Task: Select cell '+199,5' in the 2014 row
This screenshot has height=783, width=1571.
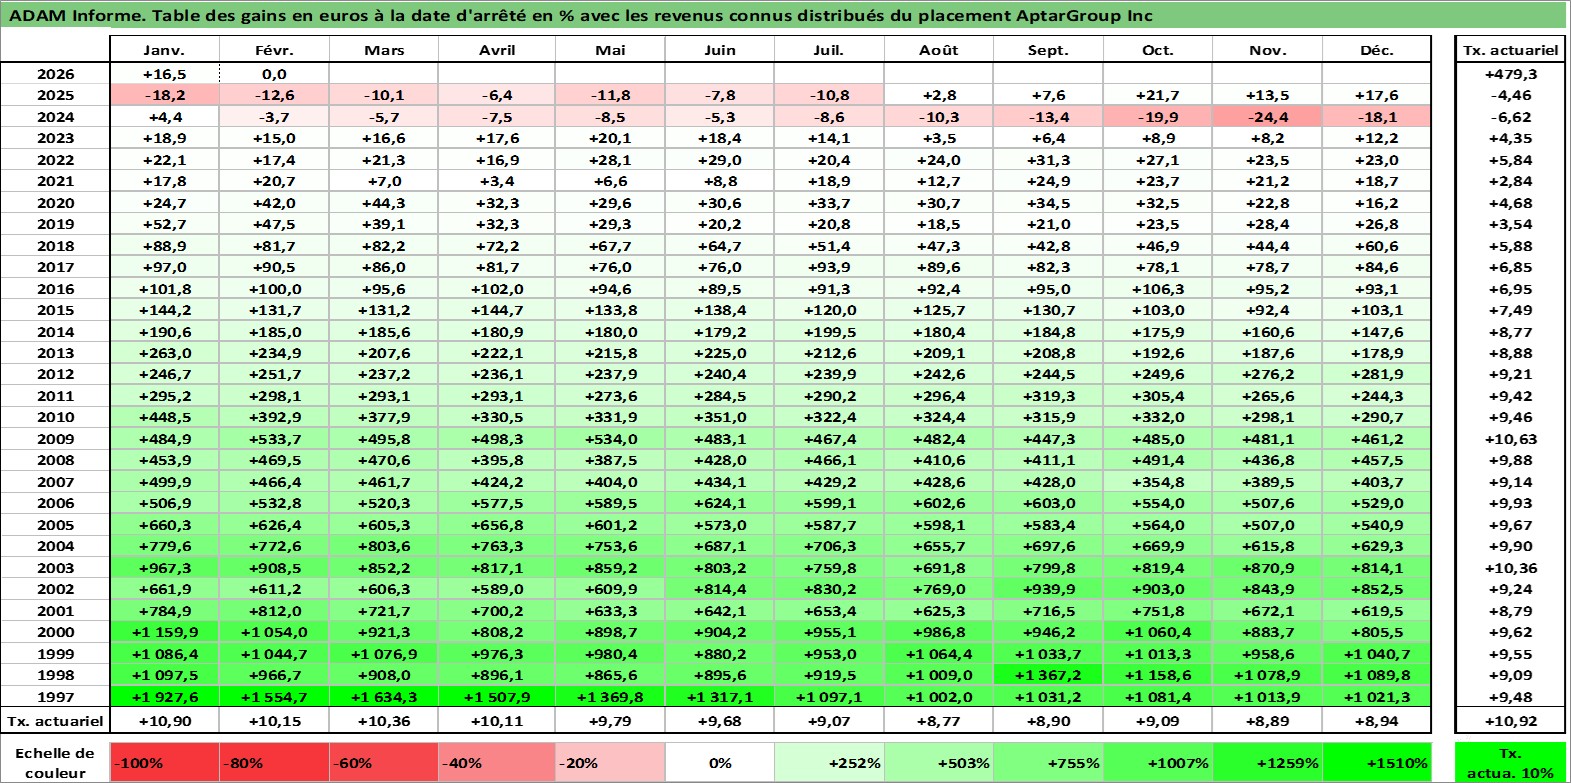Action: [x=829, y=332]
